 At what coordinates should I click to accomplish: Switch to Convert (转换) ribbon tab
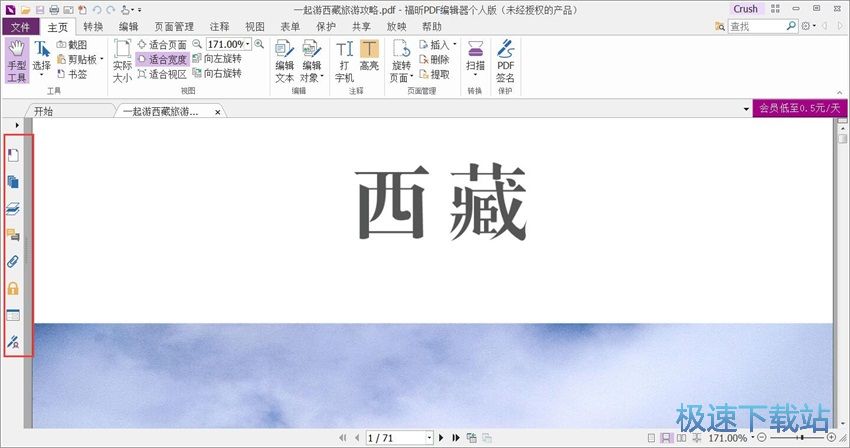point(93,27)
